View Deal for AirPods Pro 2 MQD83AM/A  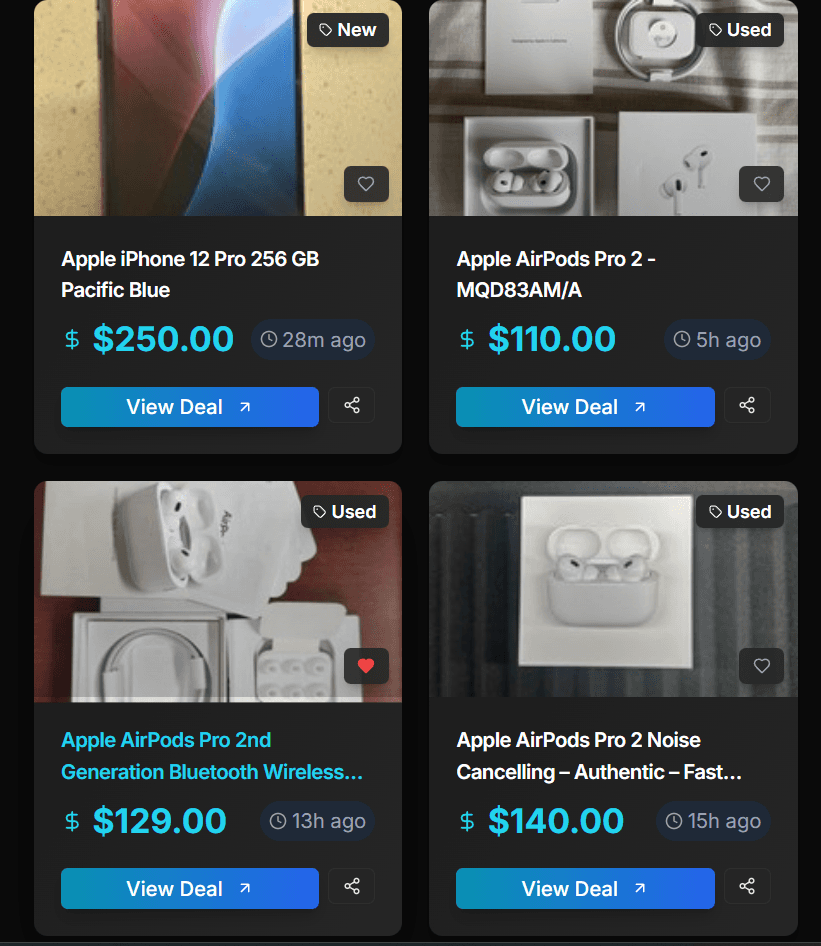click(x=585, y=407)
